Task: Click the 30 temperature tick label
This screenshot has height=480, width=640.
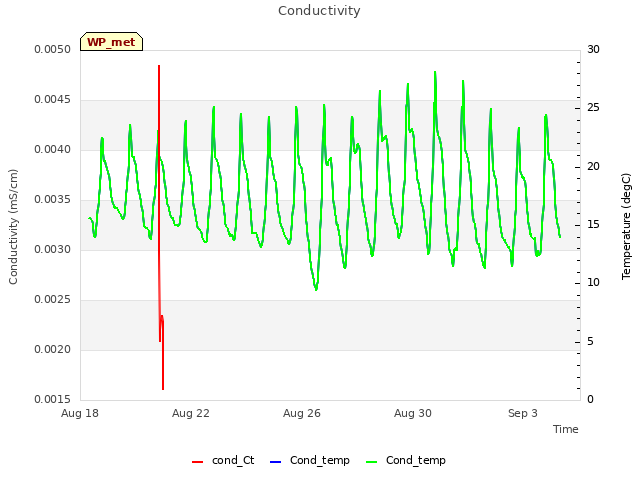Action: (593, 50)
